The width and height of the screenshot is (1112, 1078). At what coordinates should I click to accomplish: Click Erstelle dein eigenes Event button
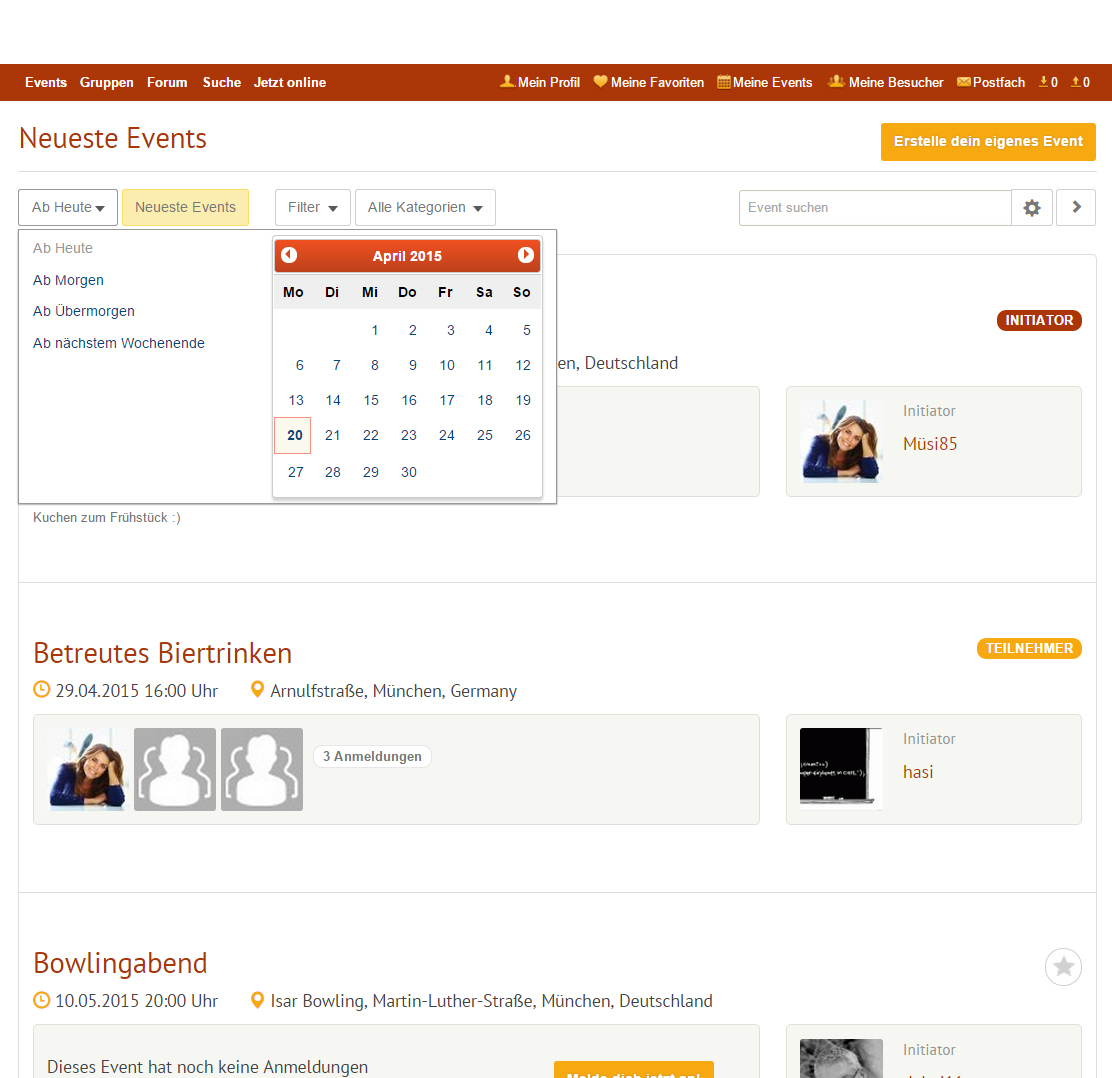pos(988,142)
